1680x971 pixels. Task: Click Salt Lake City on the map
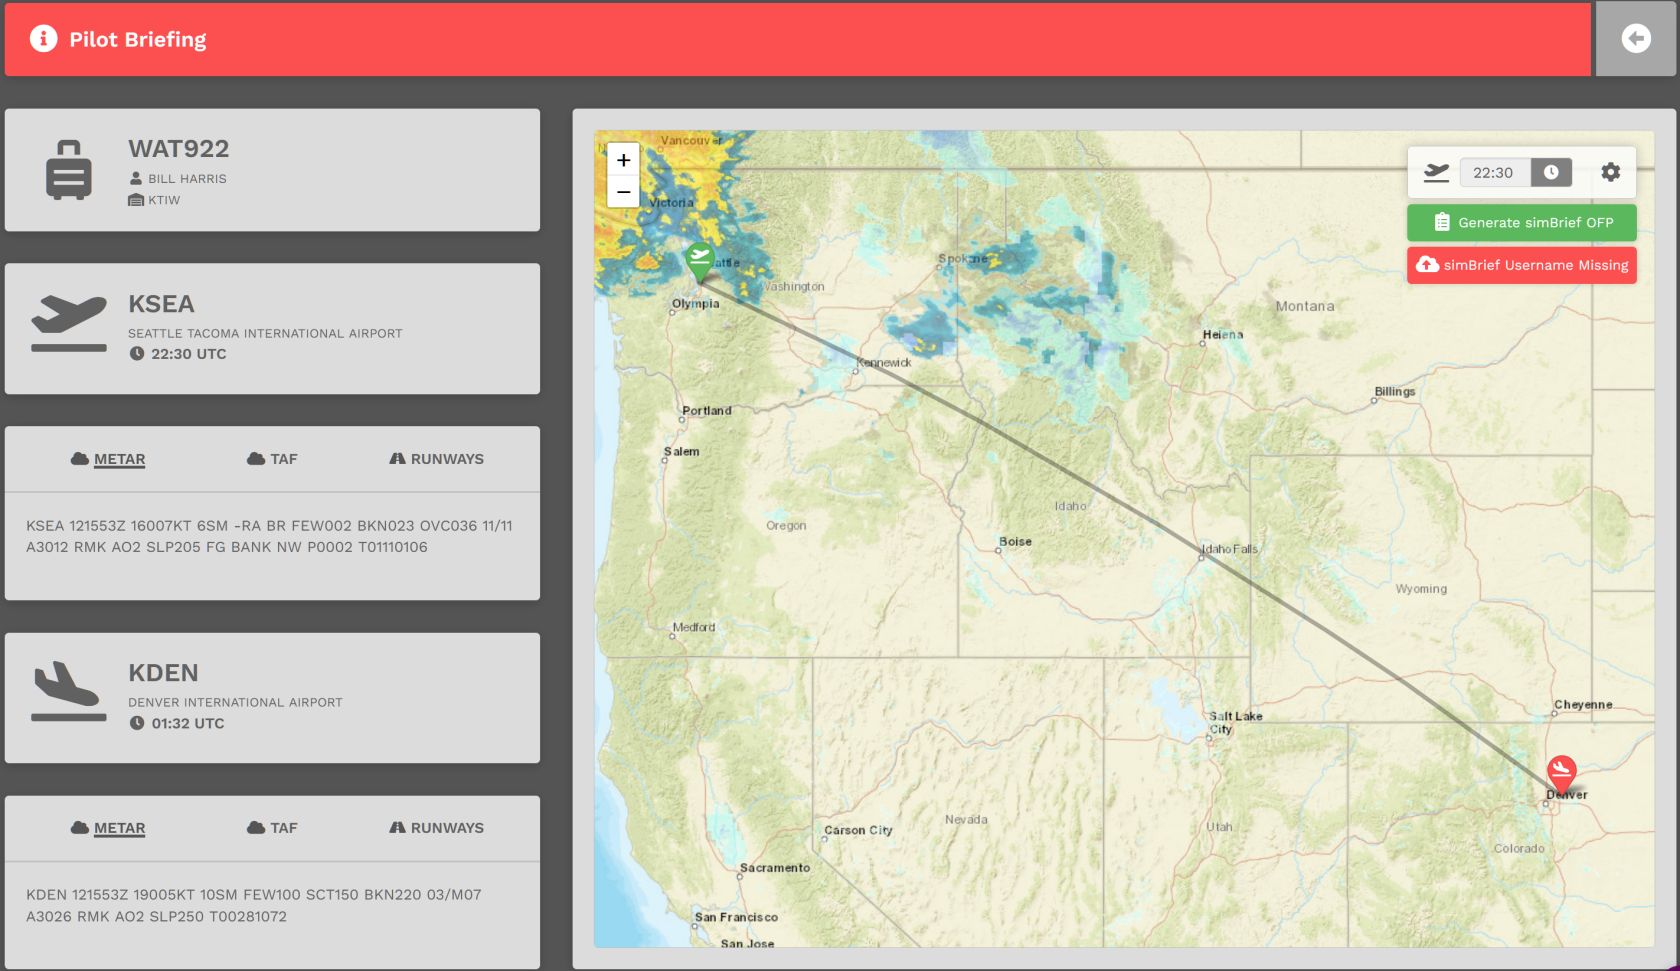tap(1235, 722)
